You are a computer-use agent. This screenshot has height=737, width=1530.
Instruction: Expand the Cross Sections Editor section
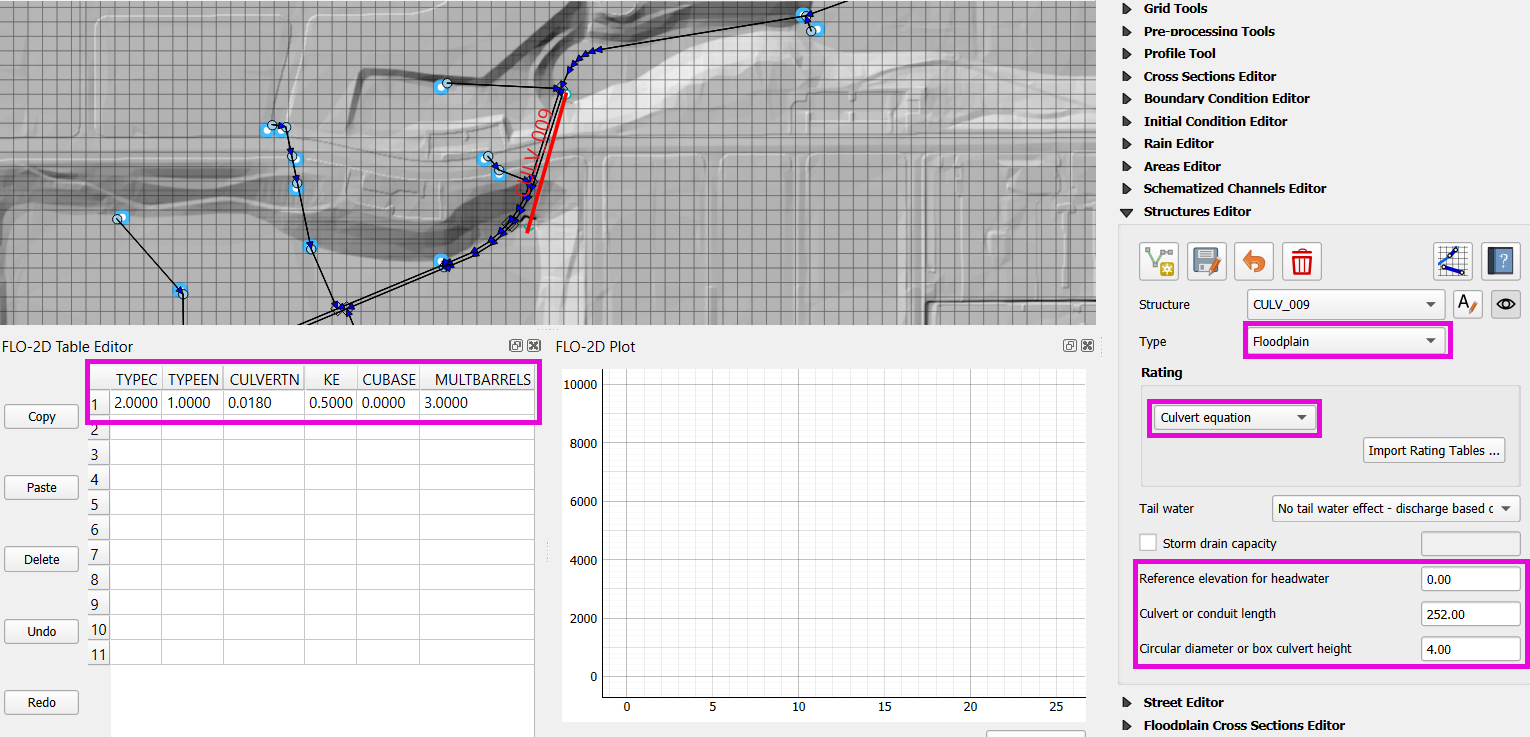click(x=1128, y=76)
